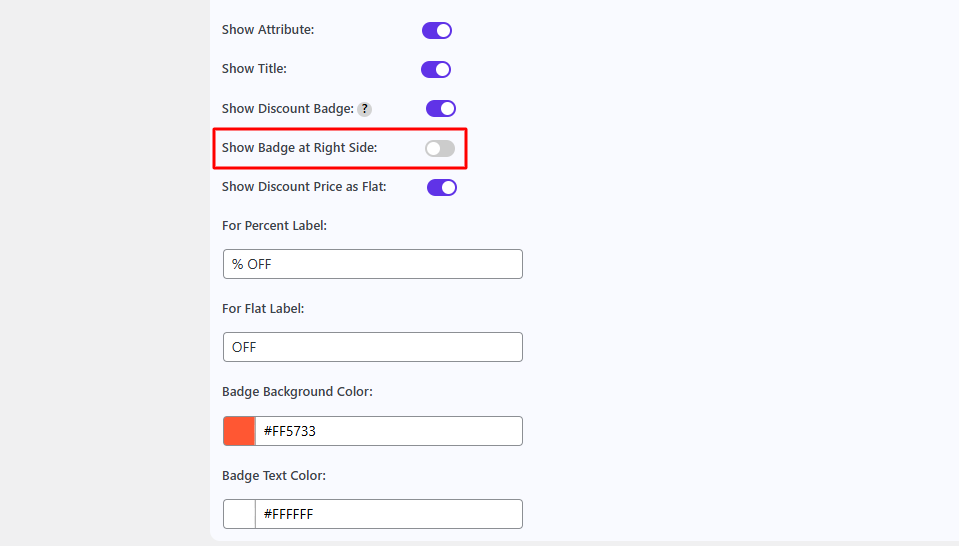Click the "Show Attribute:" label text
959x546 pixels.
pyautogui.click(x=268, y=30)
